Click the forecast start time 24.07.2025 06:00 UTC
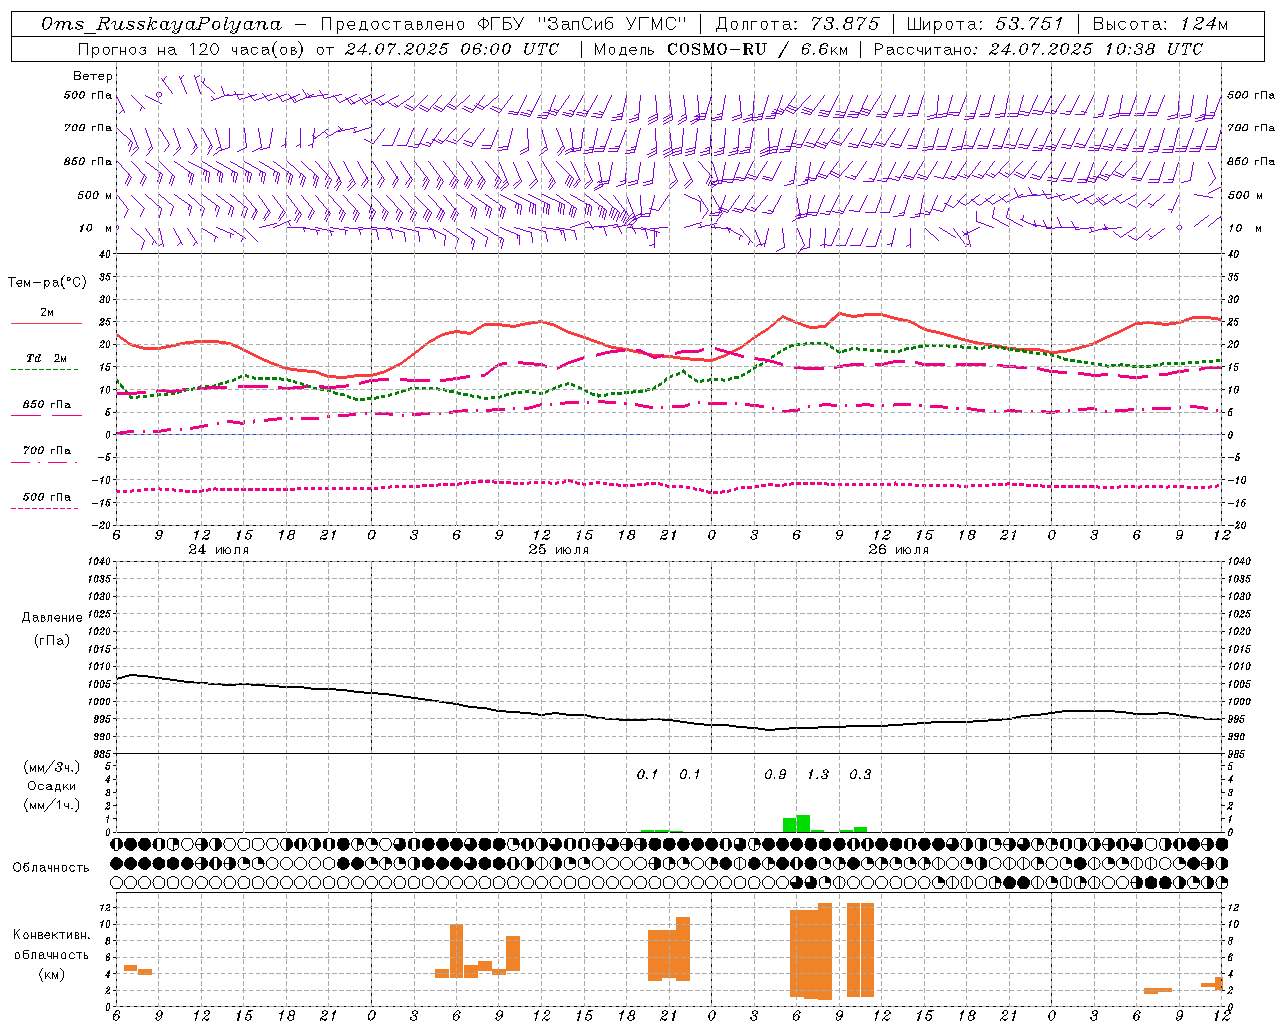 [x=452, y=49]
